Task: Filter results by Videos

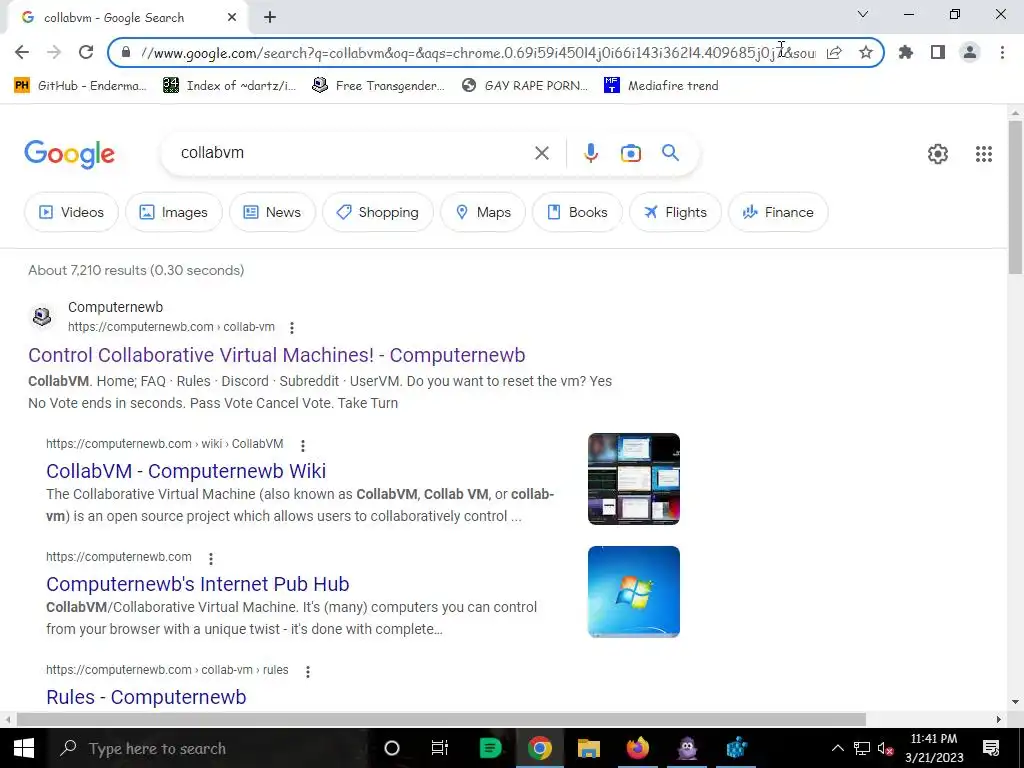Action: coord(71,212)
